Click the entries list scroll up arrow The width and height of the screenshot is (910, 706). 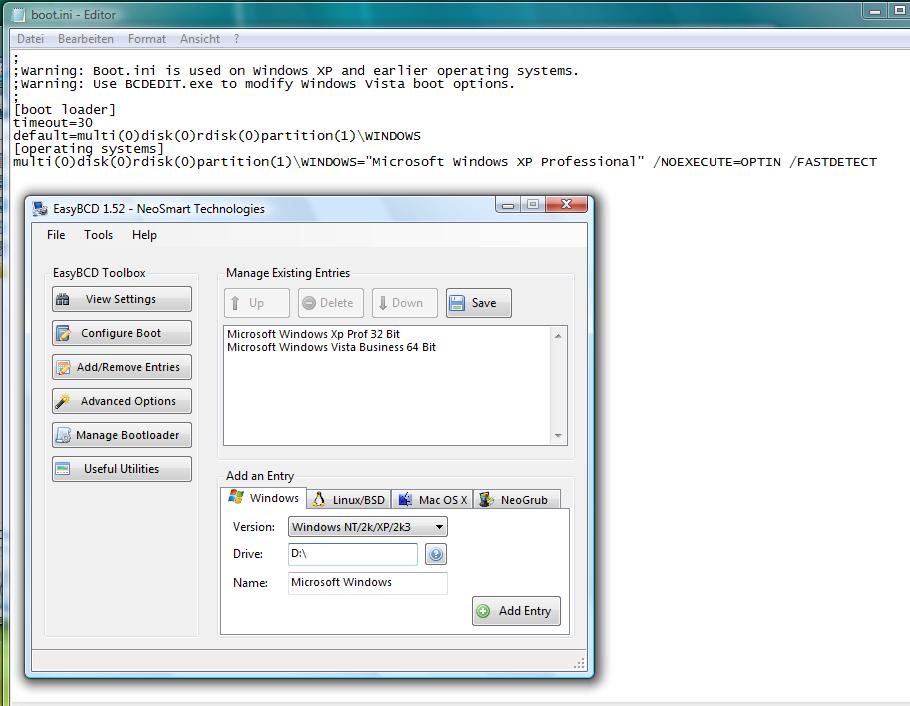[558, 336]
